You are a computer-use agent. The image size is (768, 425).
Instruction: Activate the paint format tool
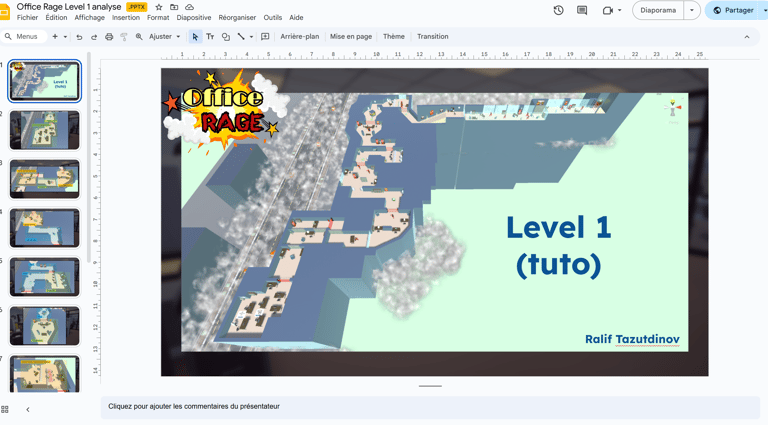(124, 37)
